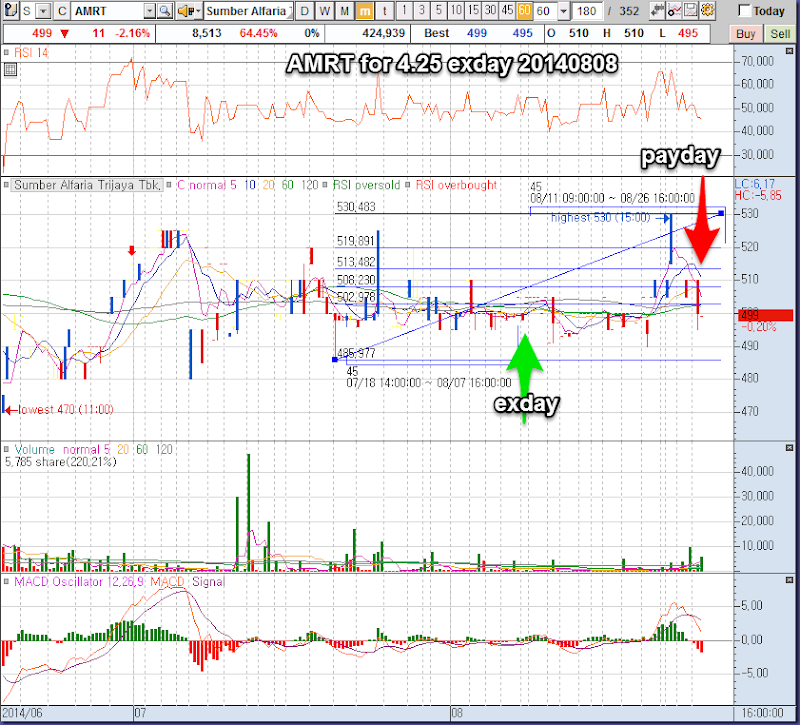Click the chart sync arrows toolbar icon

point(657,10)
